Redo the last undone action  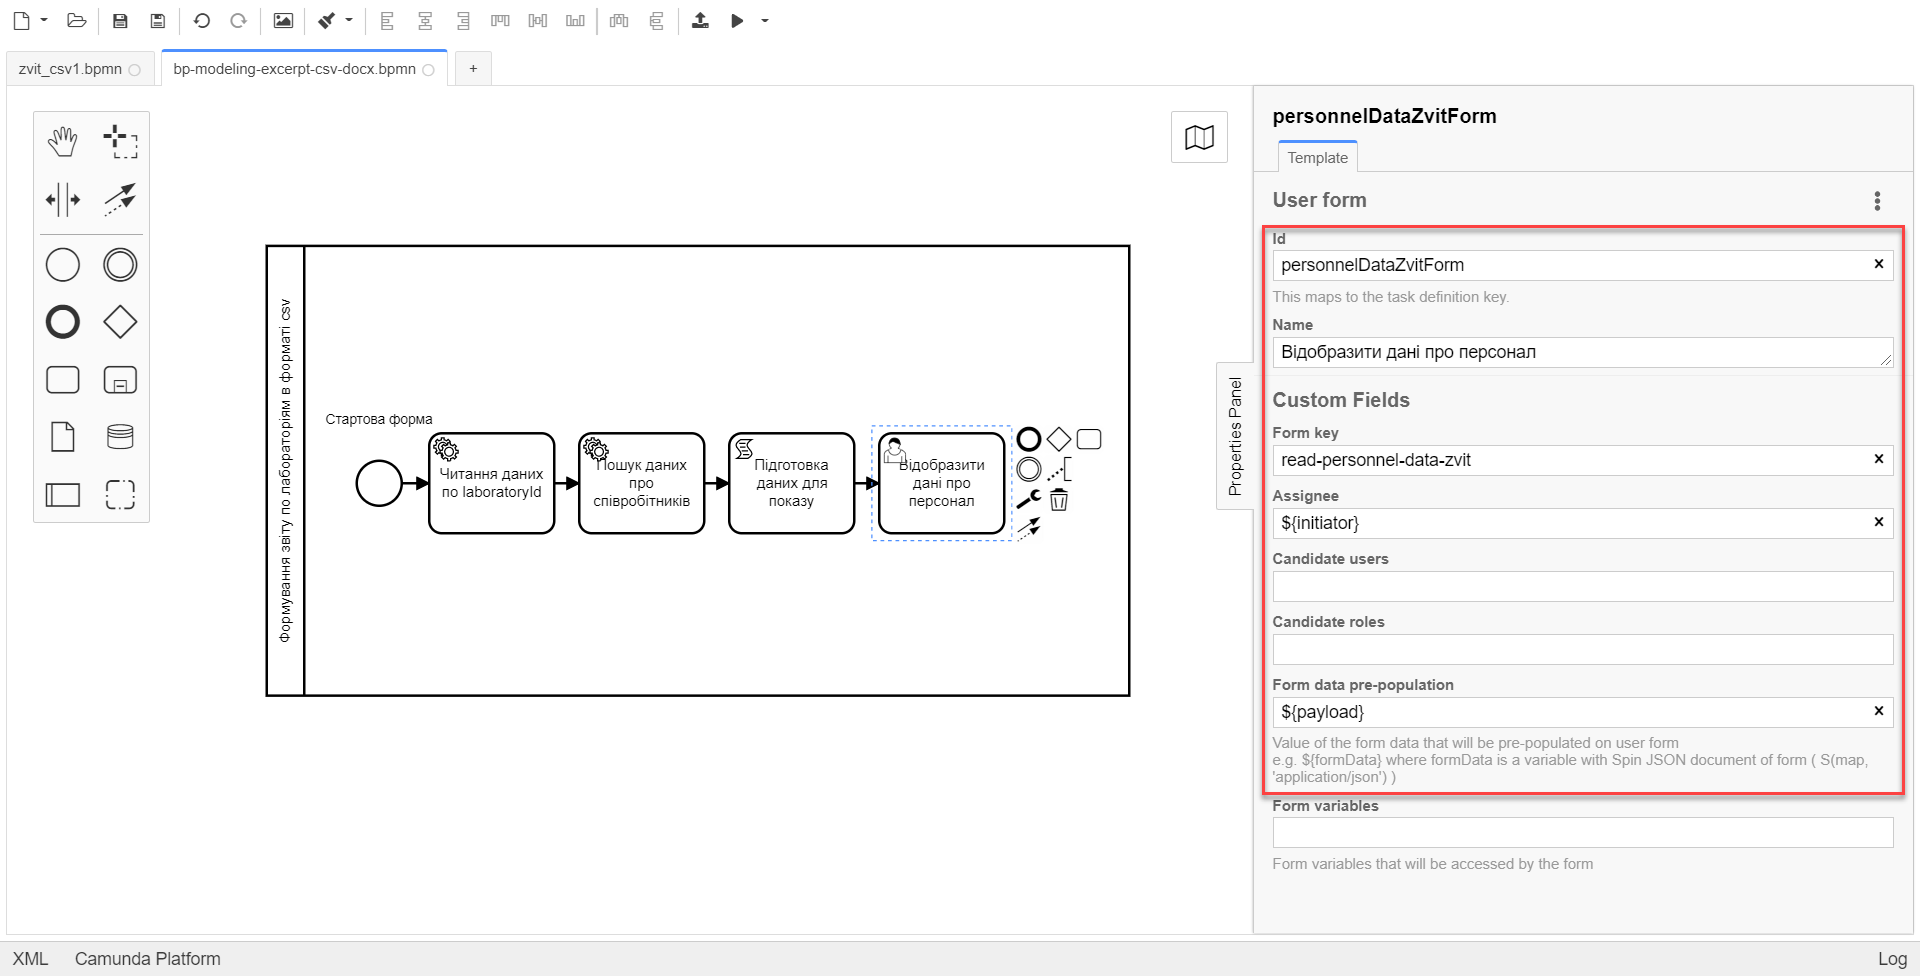tap(238, 20)
